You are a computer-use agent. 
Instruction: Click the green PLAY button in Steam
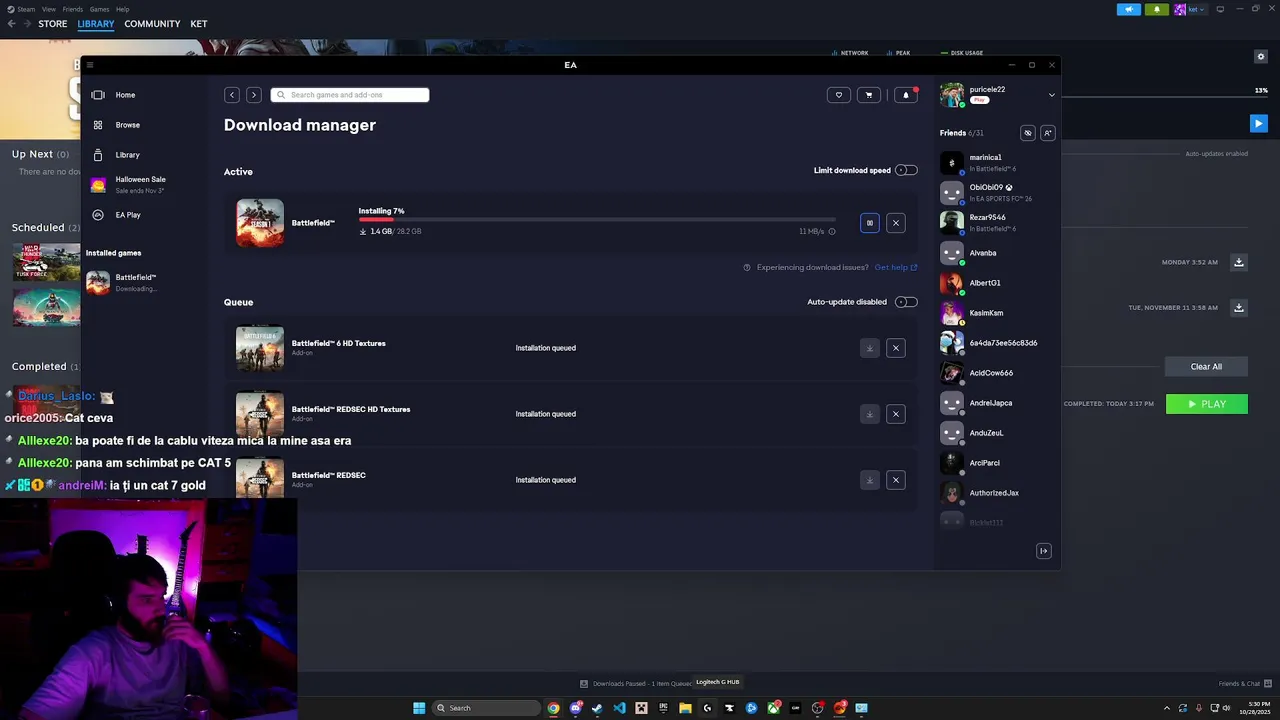coord(1207,404)
